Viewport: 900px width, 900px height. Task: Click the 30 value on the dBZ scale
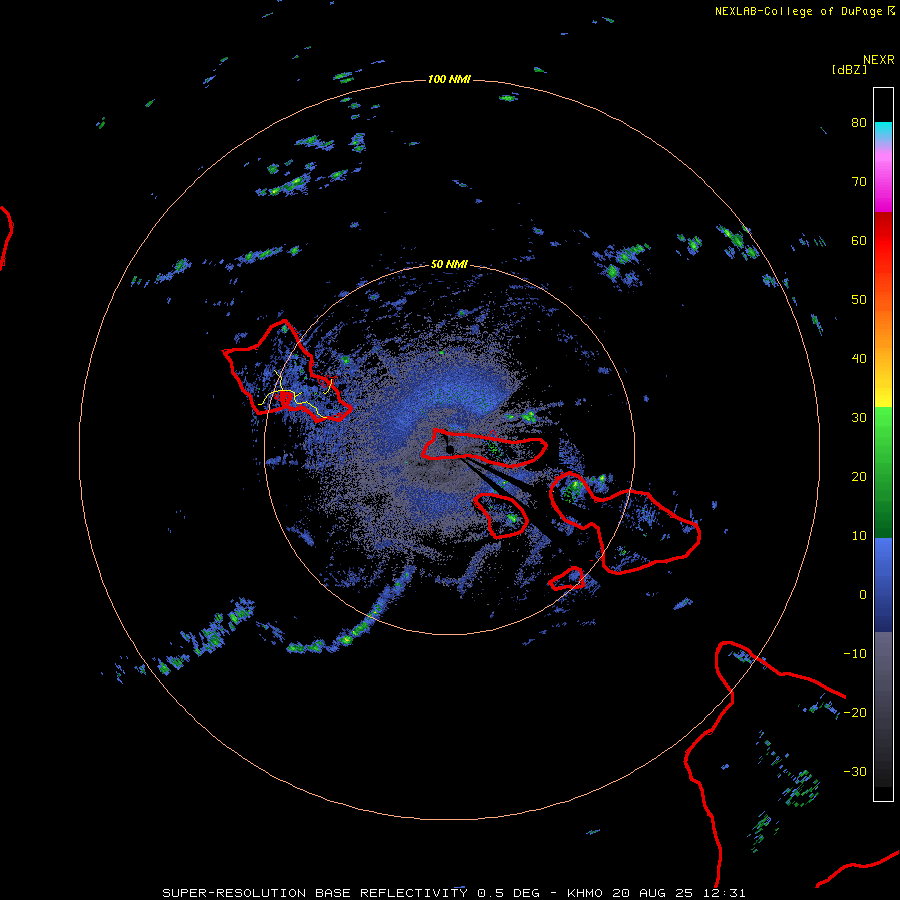pyautogui.click(x=859, y=418)
